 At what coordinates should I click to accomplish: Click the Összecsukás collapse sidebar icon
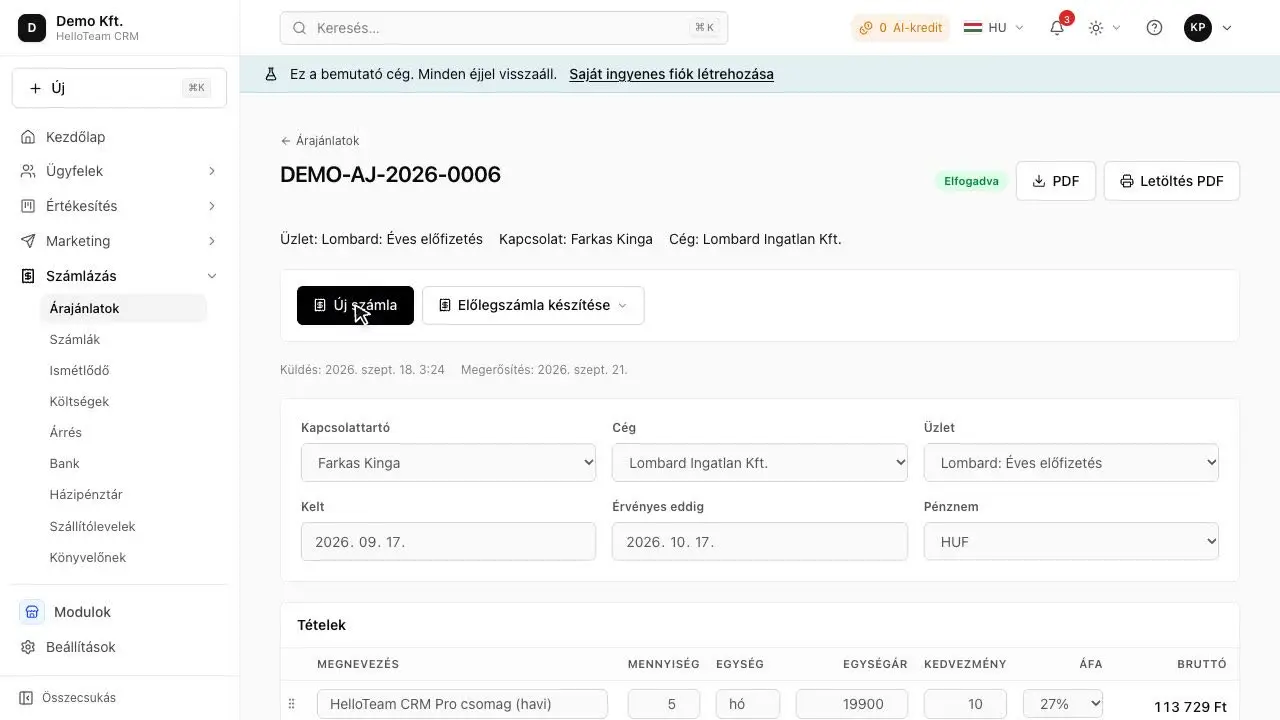(x=26, y=698)
